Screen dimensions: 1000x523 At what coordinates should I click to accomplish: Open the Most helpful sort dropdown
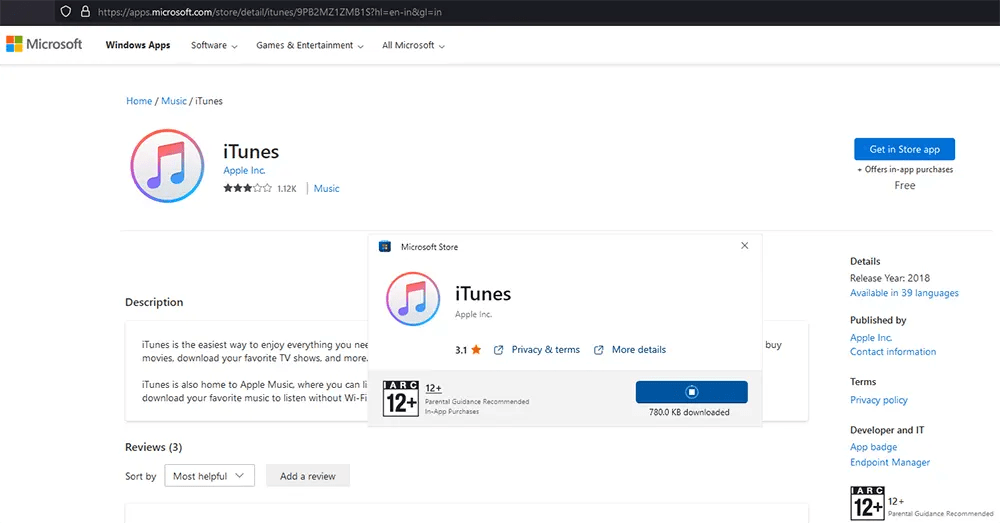tap(209, 476)
